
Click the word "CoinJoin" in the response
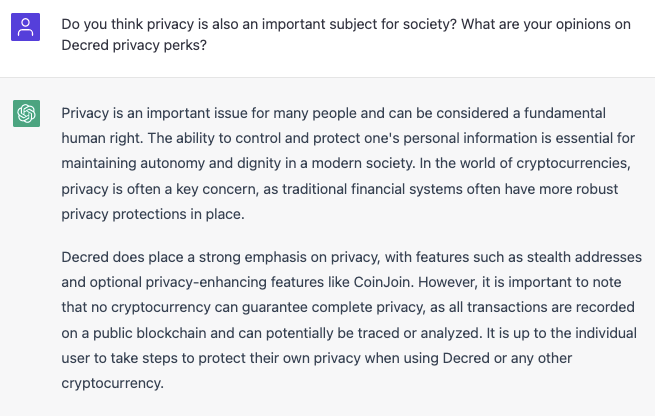[383, 282]
